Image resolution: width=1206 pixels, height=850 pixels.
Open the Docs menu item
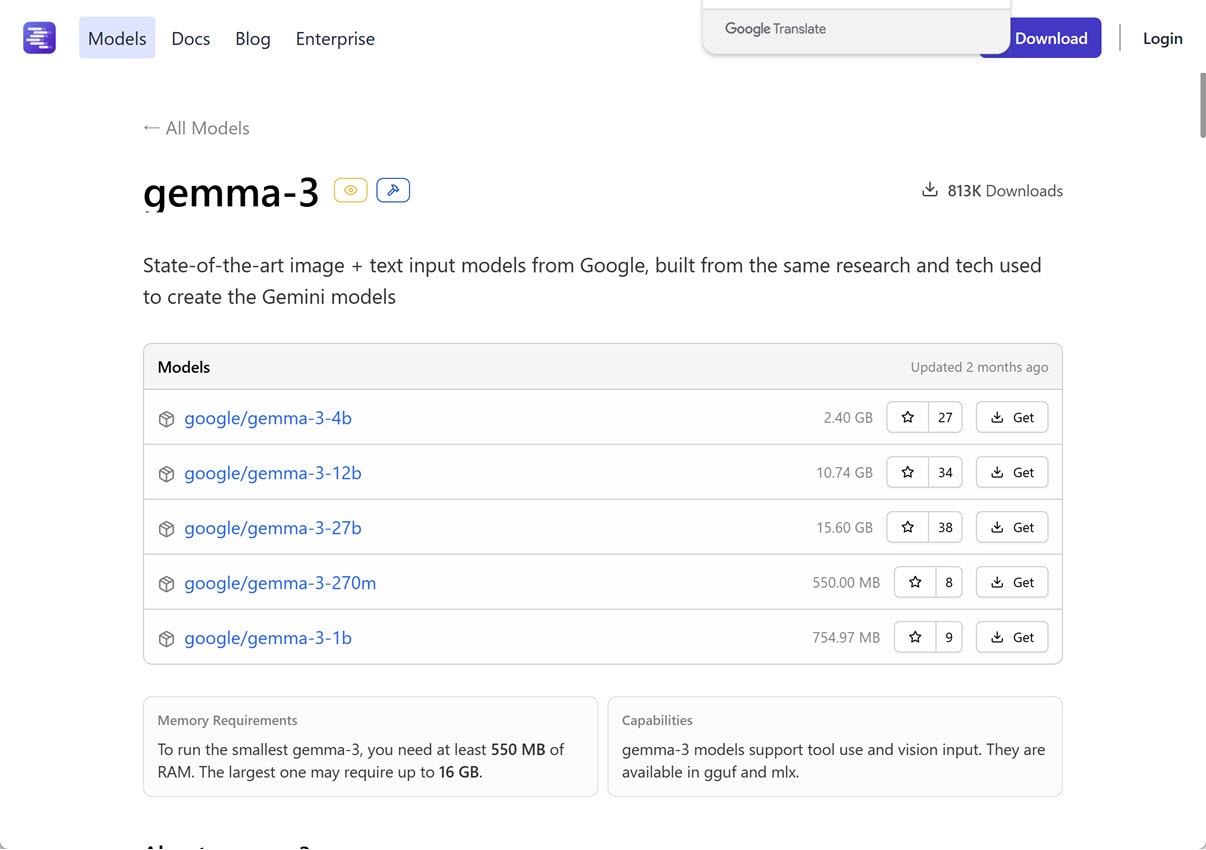(x=190, y=39)
